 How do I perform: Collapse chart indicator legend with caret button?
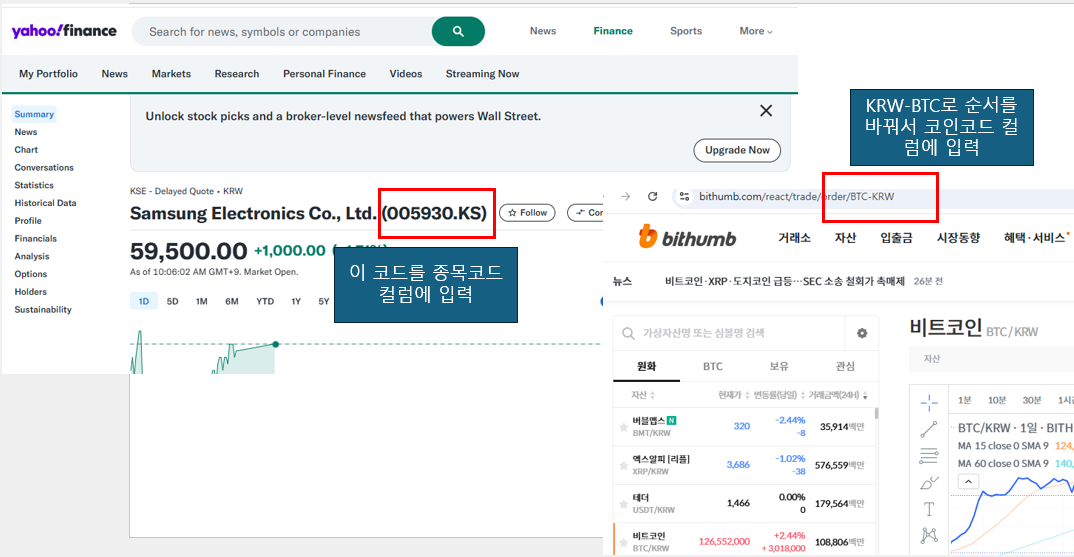point(968,482)
